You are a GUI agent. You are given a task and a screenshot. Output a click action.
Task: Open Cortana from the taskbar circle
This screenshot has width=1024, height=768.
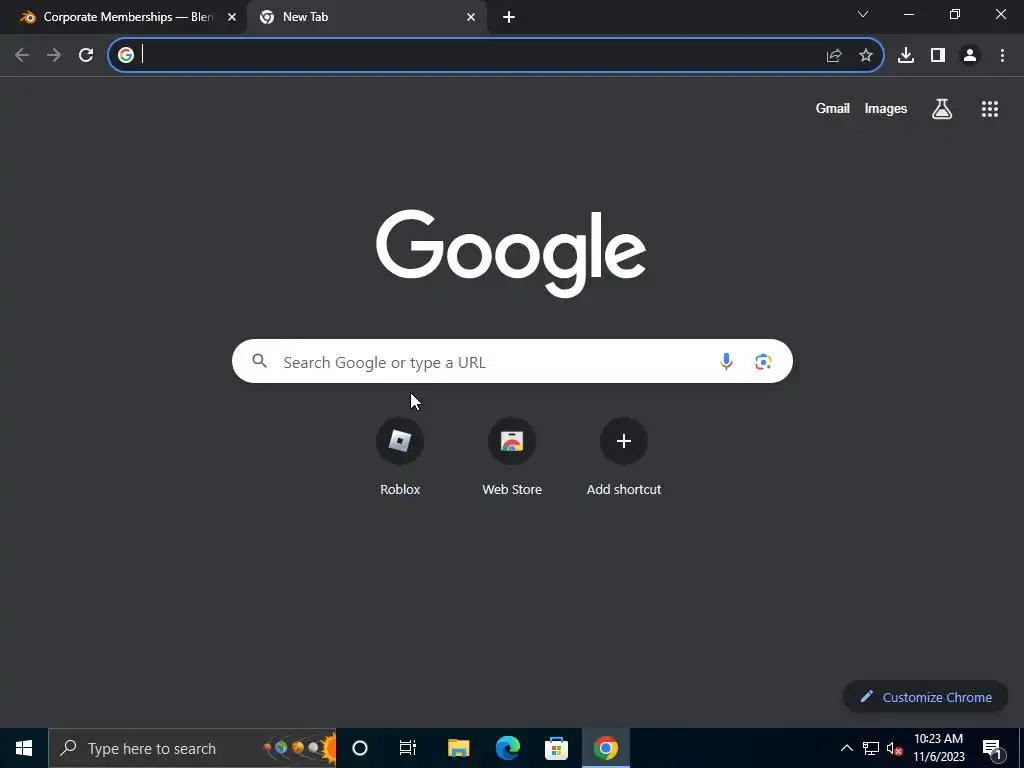point(360,748)
